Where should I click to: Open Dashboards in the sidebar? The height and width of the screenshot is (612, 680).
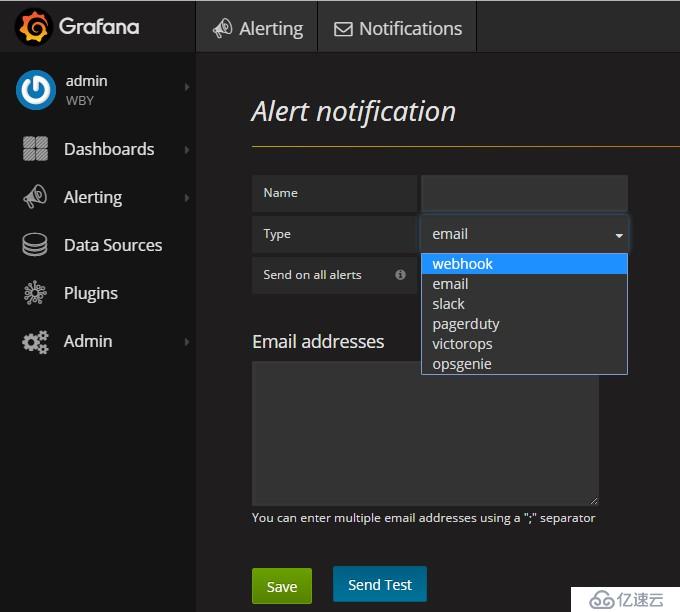109,149
